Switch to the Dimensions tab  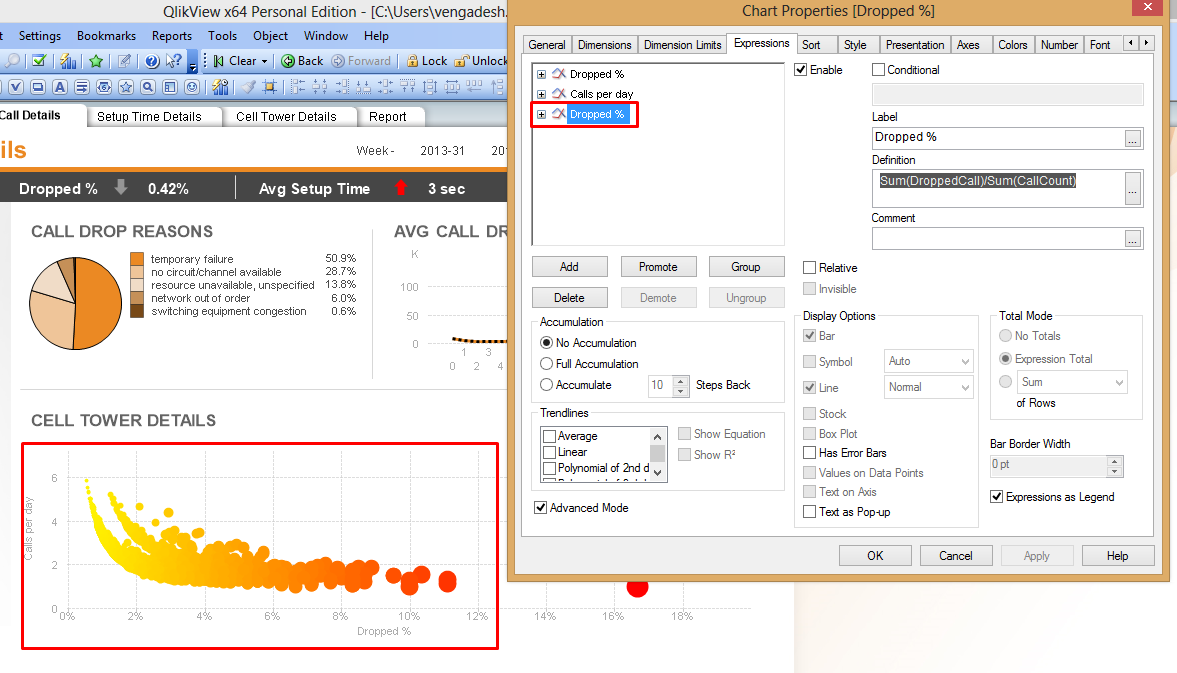604,45
